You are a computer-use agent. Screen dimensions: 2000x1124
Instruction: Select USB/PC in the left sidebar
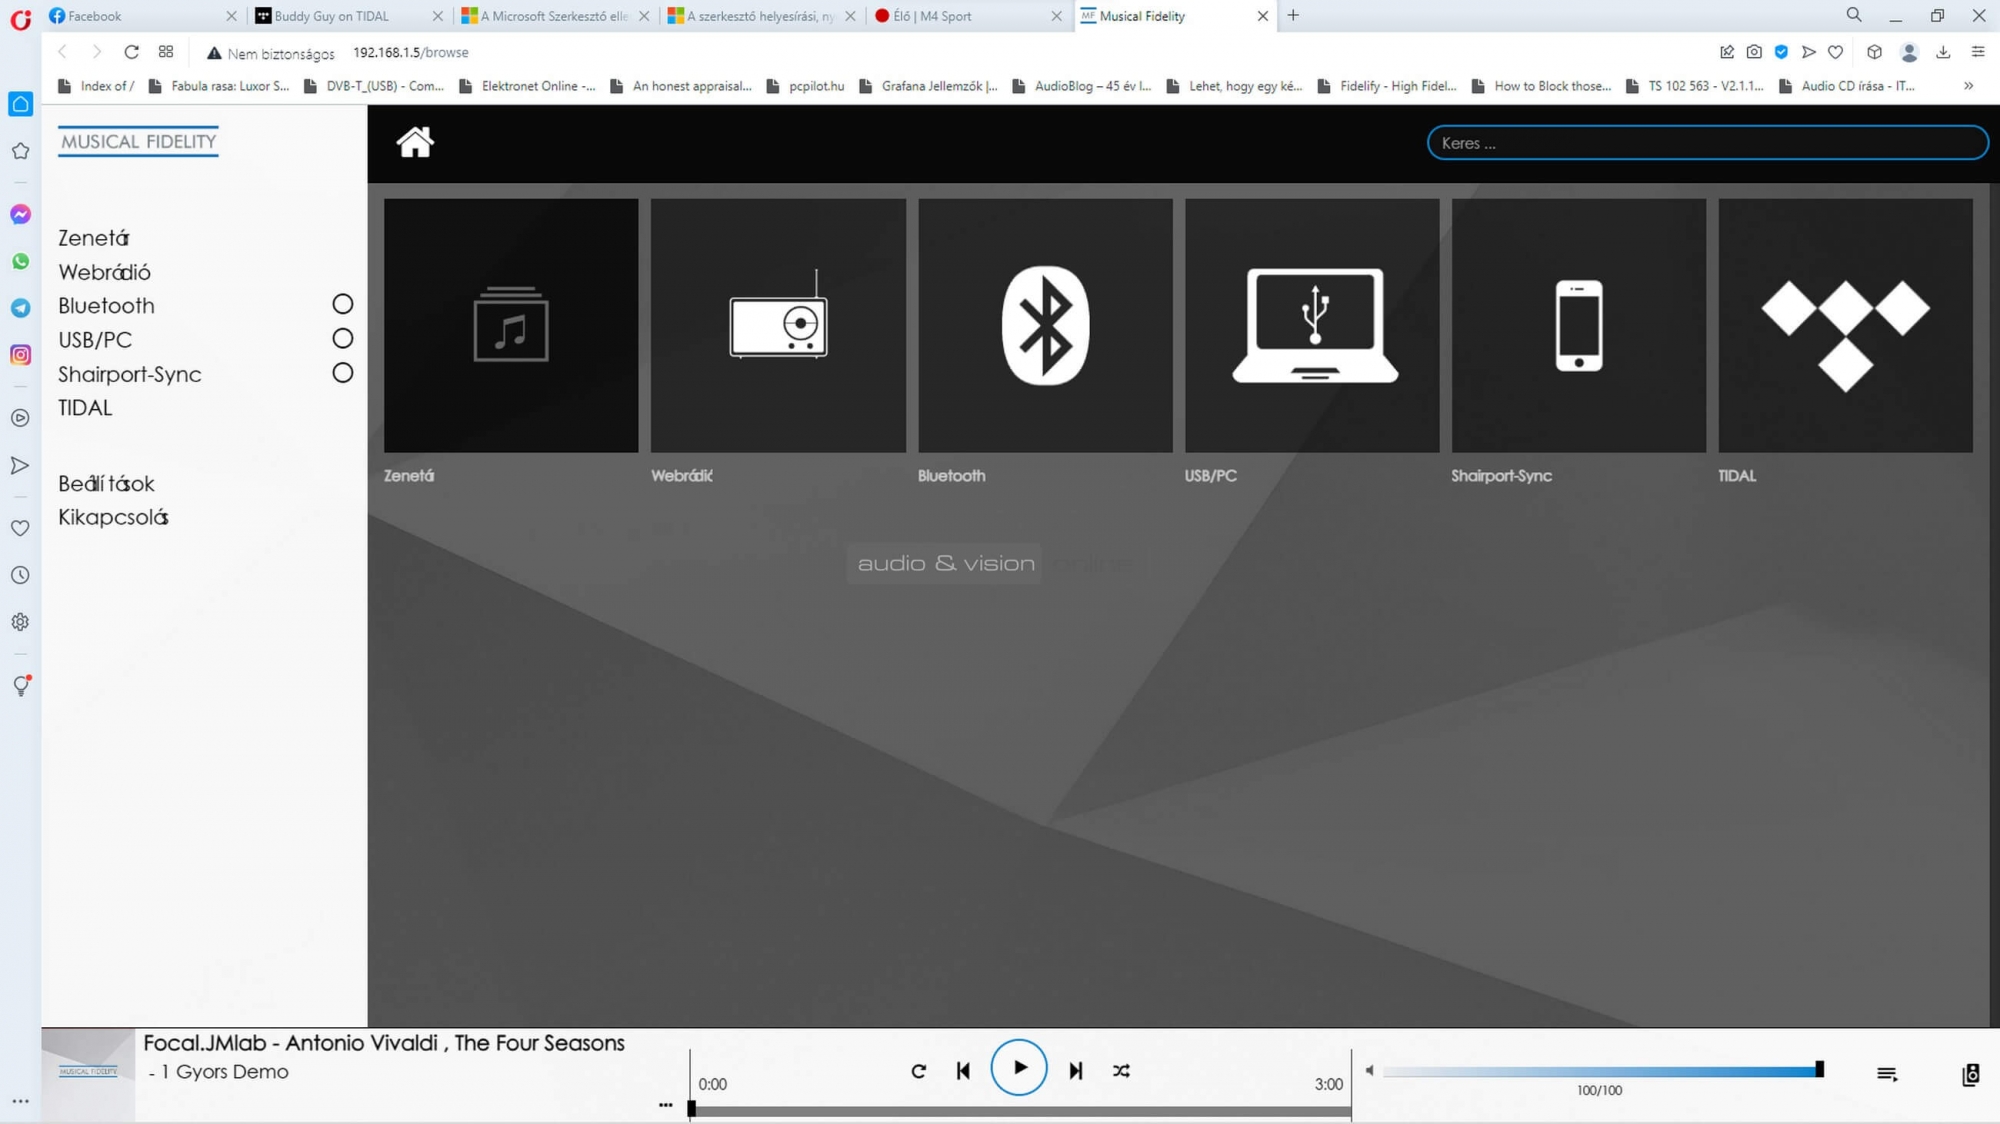[95, 340]
